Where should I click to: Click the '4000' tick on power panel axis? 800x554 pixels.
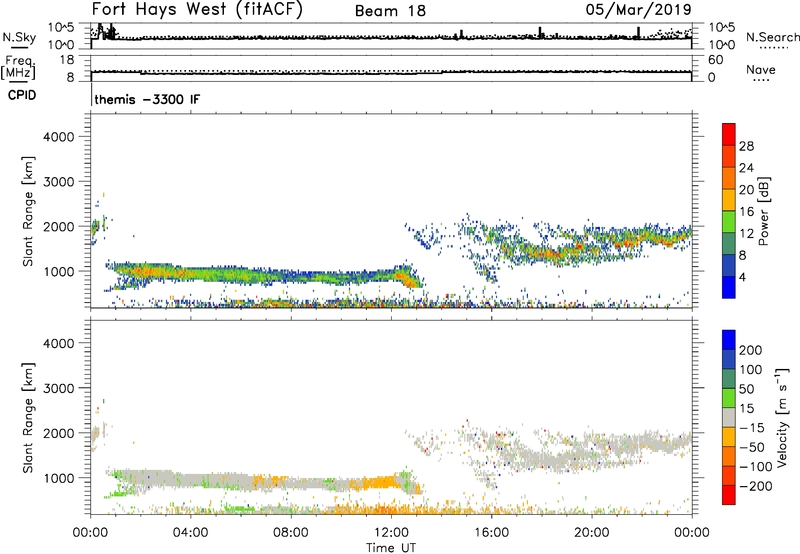[58, 137]
